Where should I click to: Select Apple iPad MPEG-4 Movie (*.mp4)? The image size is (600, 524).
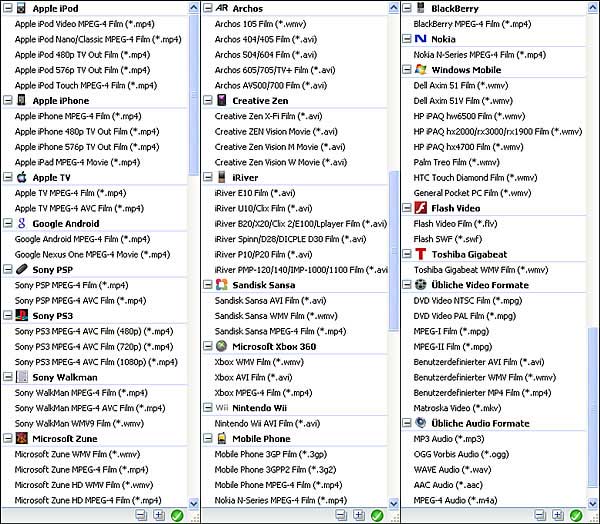(77, 162)
